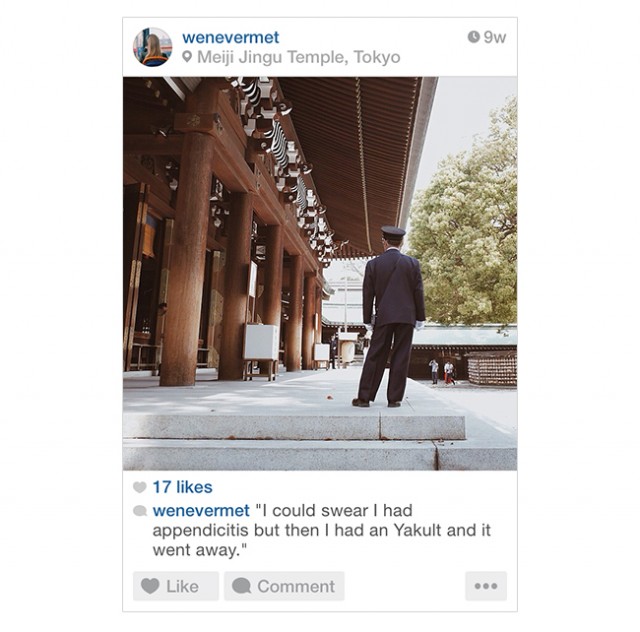Viewport: 640px width, 632px height.
Task: Click wenevermet username in post header
Action: click(x=231, y=38)
